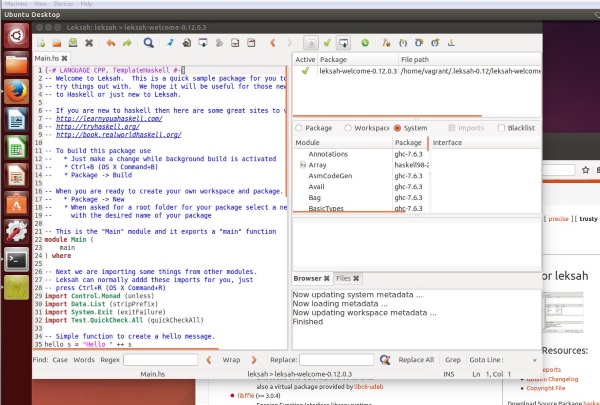
Task: Select the Workspace scope radio button
Action: tap(348, 128)
